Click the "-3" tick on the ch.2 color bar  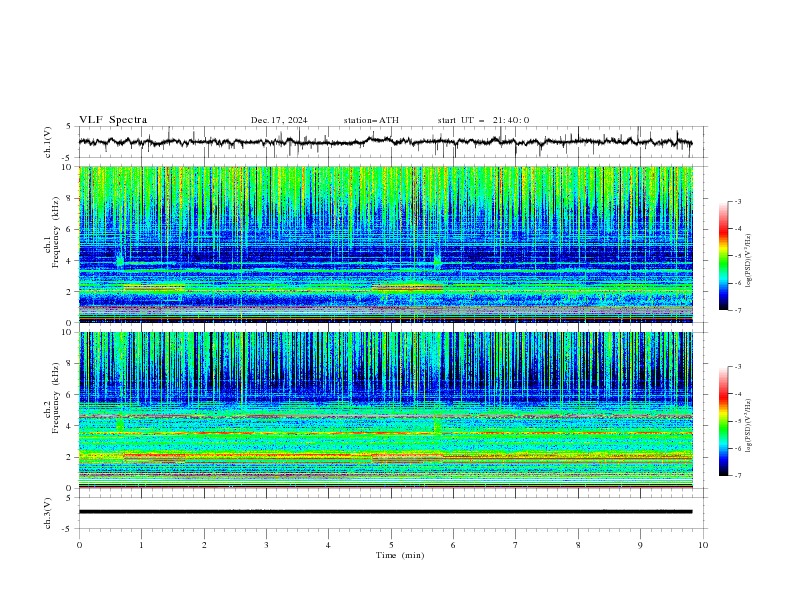pyautogui.click(x=737, y=367)
